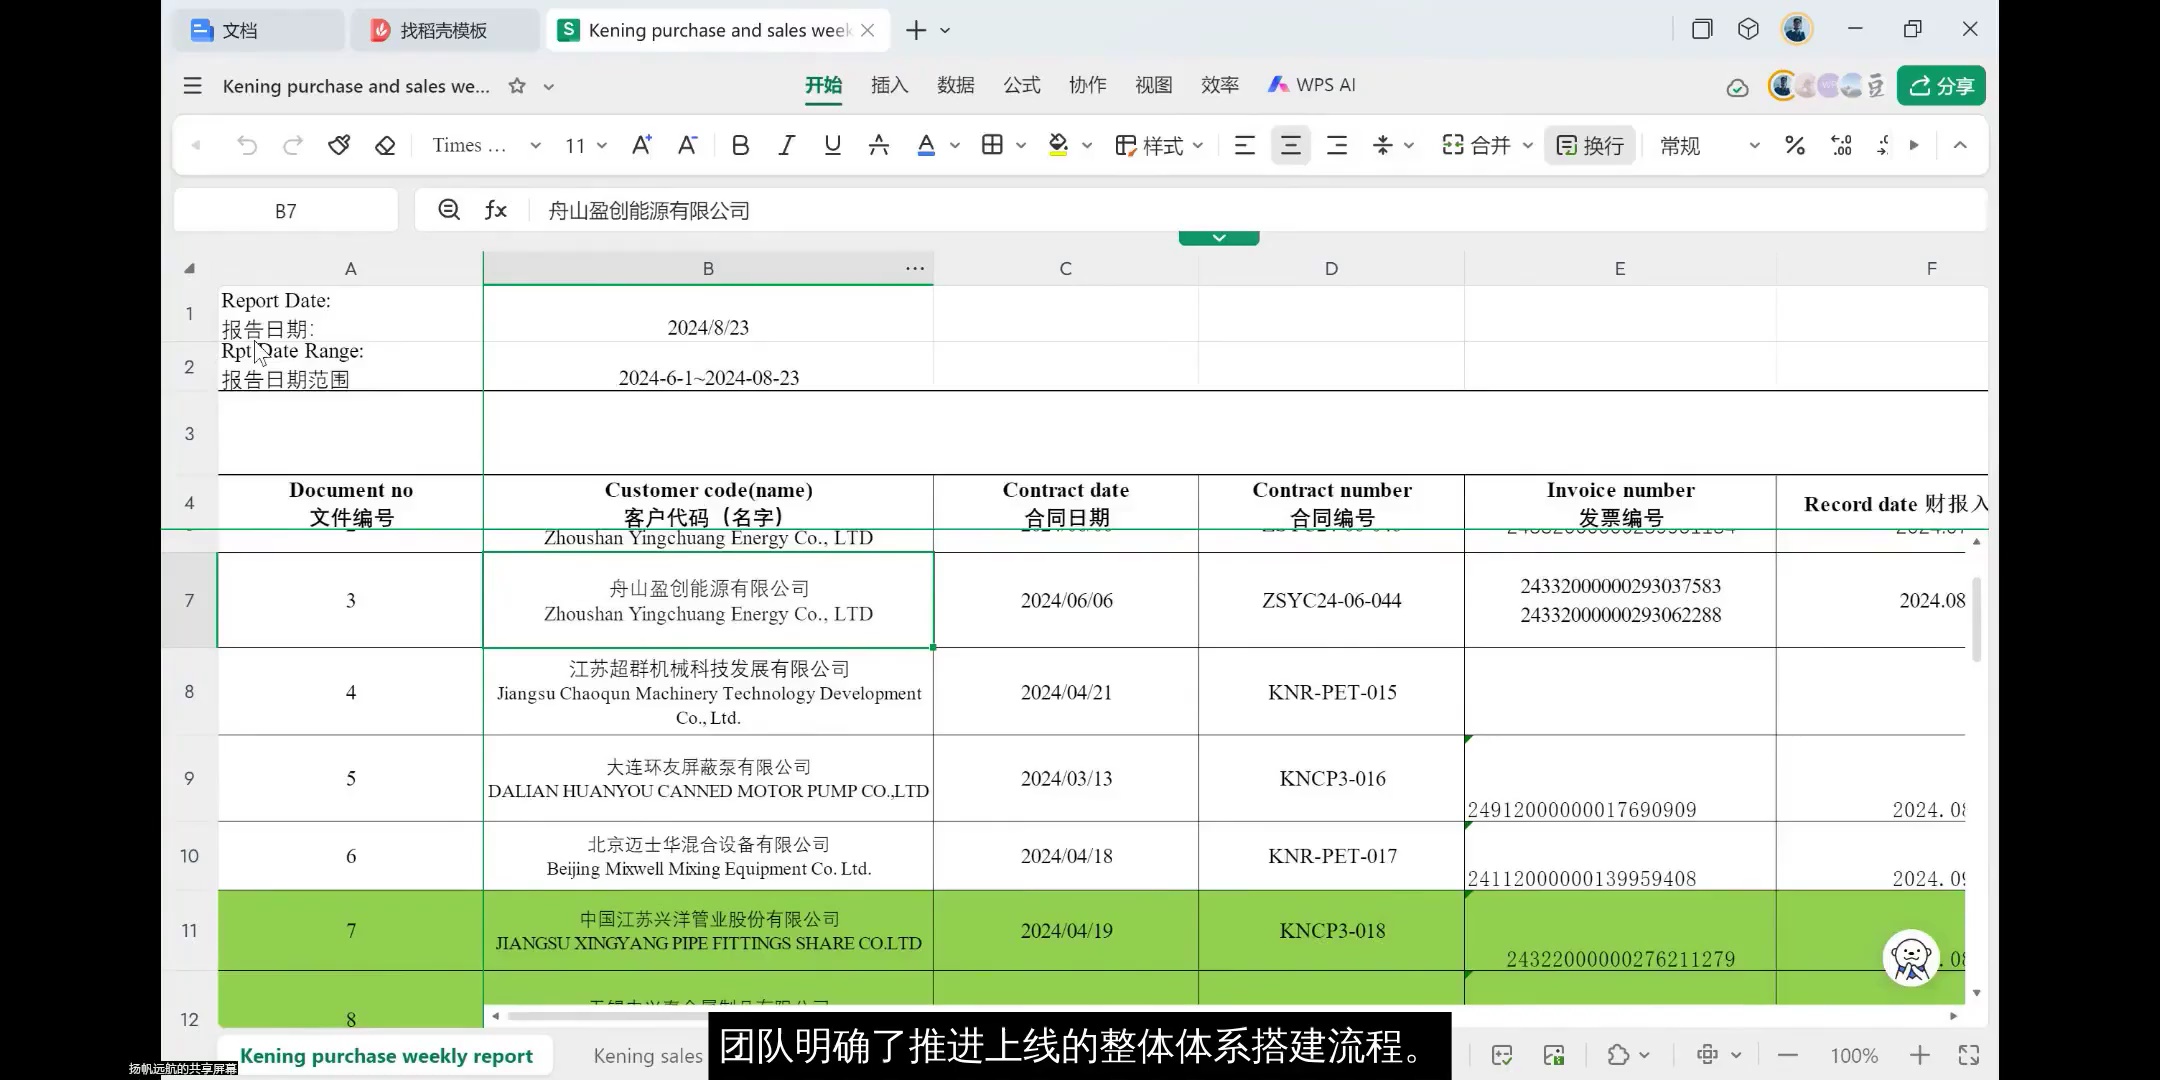Increase font size with A+ icon

coord(640,145)
